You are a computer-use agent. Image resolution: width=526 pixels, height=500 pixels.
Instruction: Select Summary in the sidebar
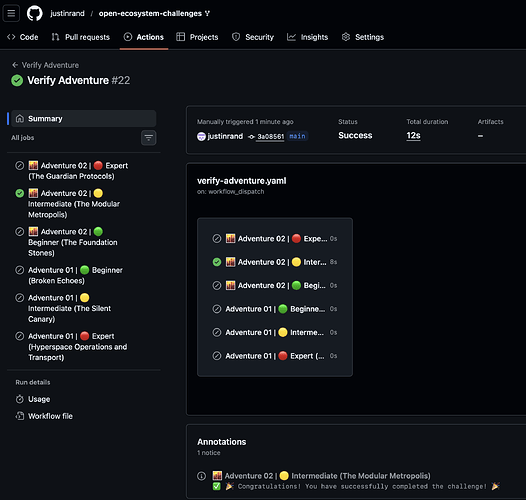pos(84,118)
